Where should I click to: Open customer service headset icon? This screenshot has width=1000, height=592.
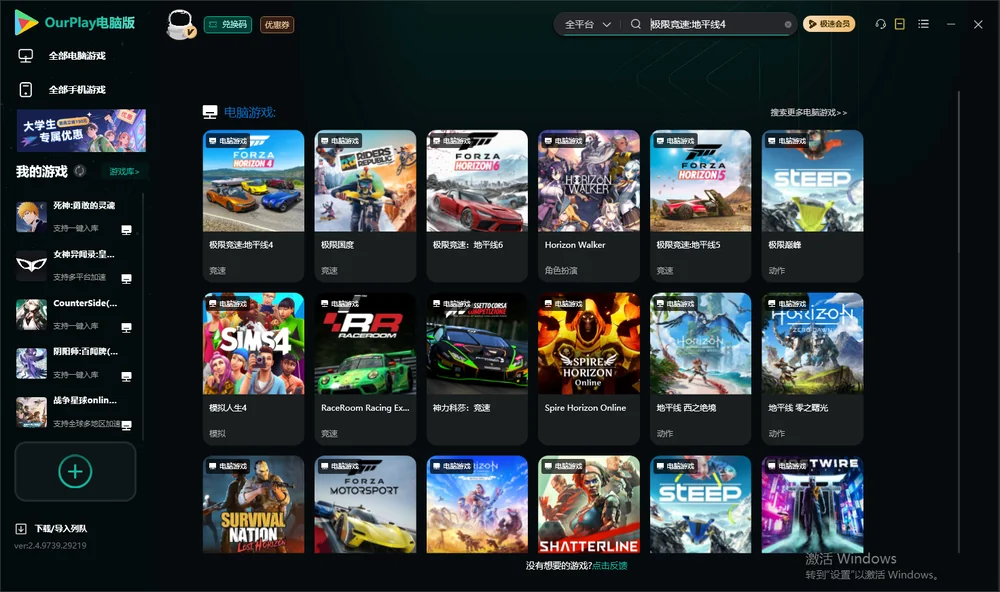click(x=880, y=24)
